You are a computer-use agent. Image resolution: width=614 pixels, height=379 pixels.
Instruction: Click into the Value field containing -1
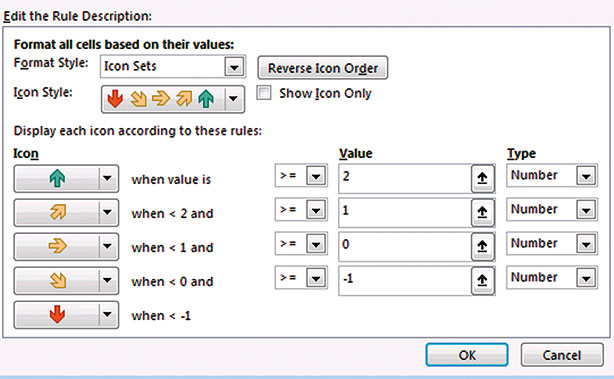tap(405, 281)
